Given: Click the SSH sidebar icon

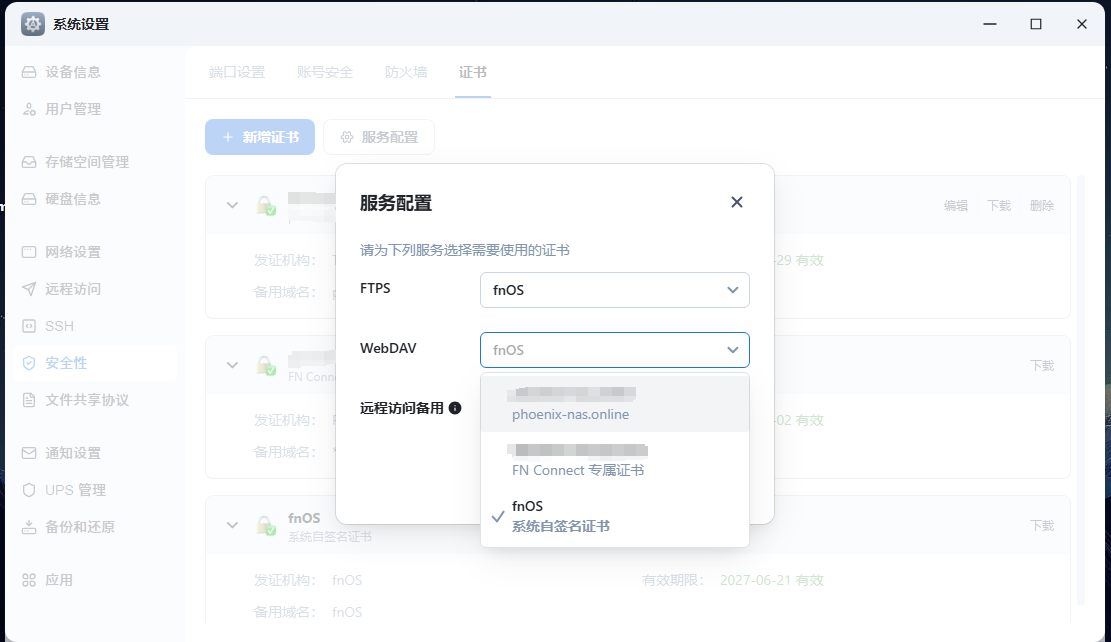Looking at the screenshot, I should pyautogui.click(x=29, y=326).
